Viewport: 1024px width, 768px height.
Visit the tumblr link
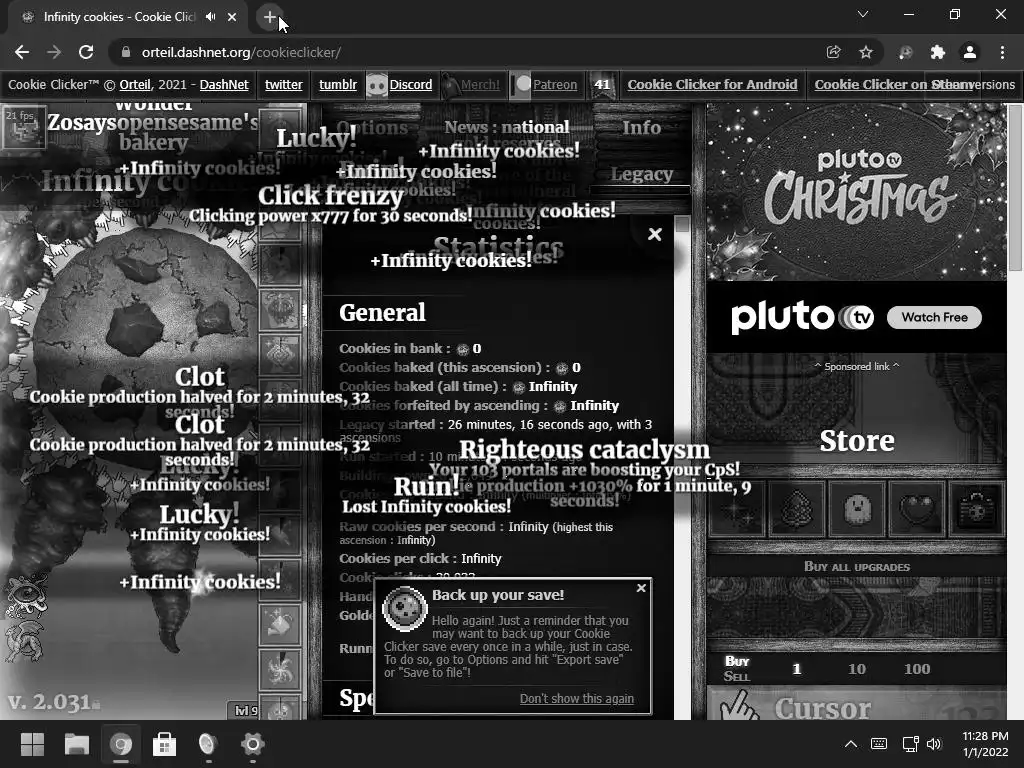338,85
